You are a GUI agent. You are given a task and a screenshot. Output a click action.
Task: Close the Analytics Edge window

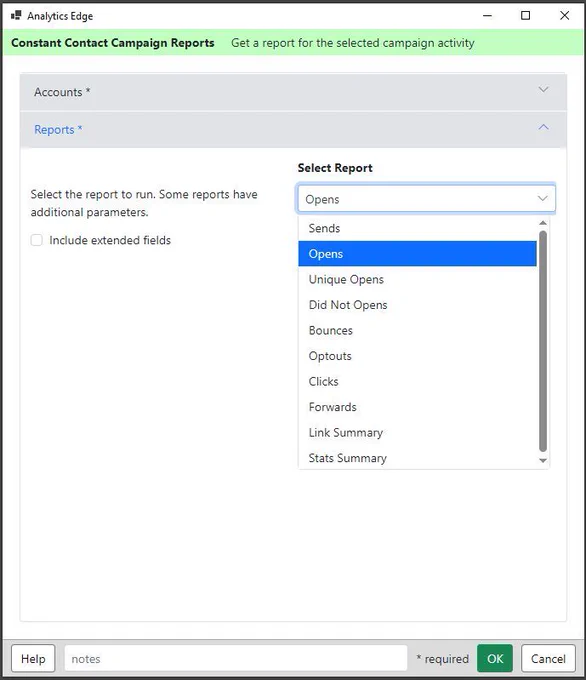564,16
